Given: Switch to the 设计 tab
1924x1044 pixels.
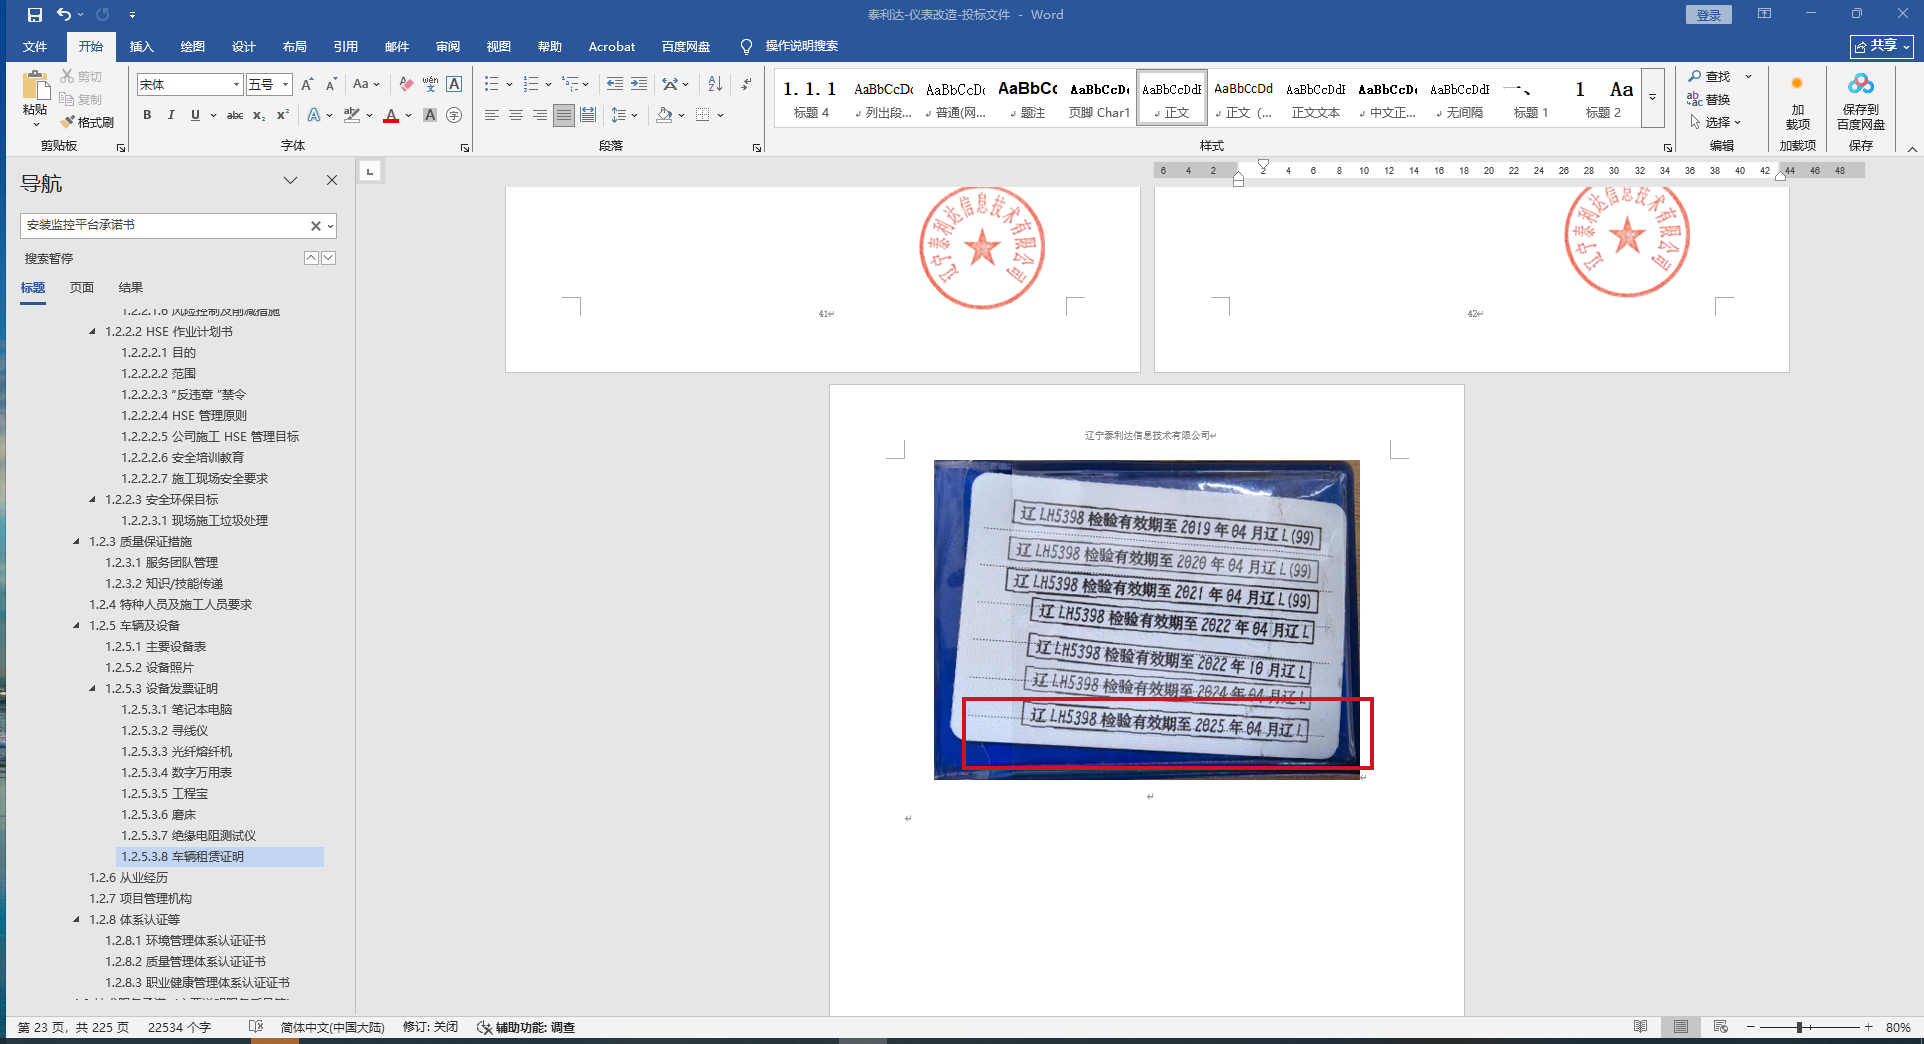Looking at the screenshot, I should (x=244, y=46).
